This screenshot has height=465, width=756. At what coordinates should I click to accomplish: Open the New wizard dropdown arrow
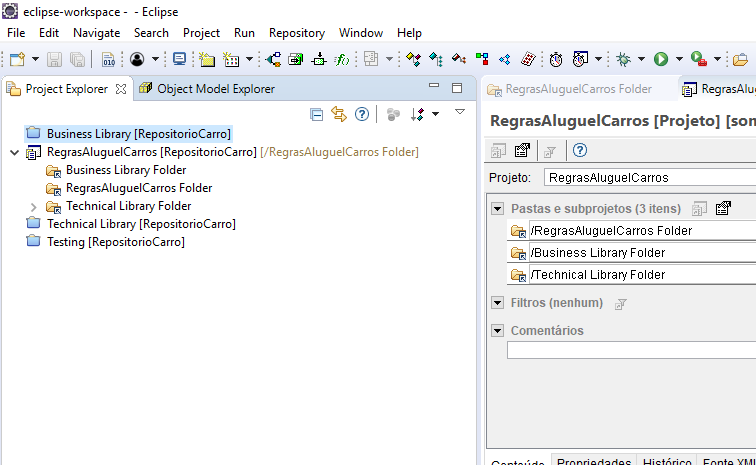point(35,59)
